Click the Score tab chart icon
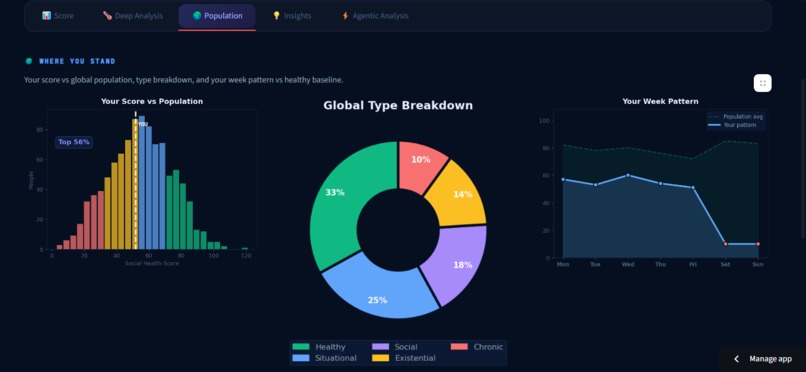806x372 pixels. click(46, 16)
